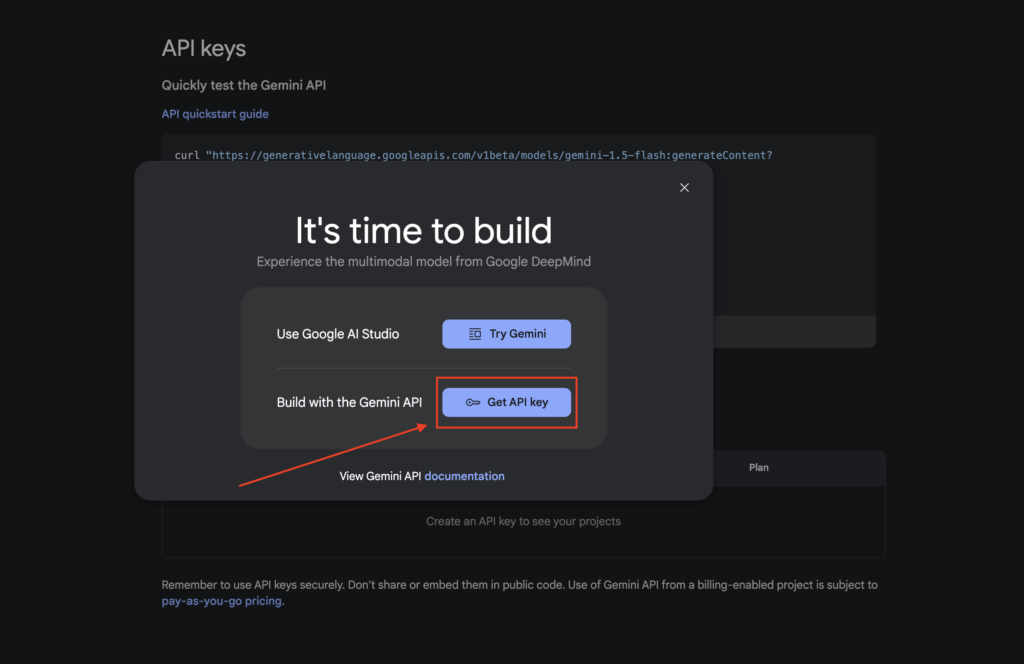The image size is (1024, 664).
Task: Click the 'Use Google AI Studio' label
Action: click(x=338, y=334)
